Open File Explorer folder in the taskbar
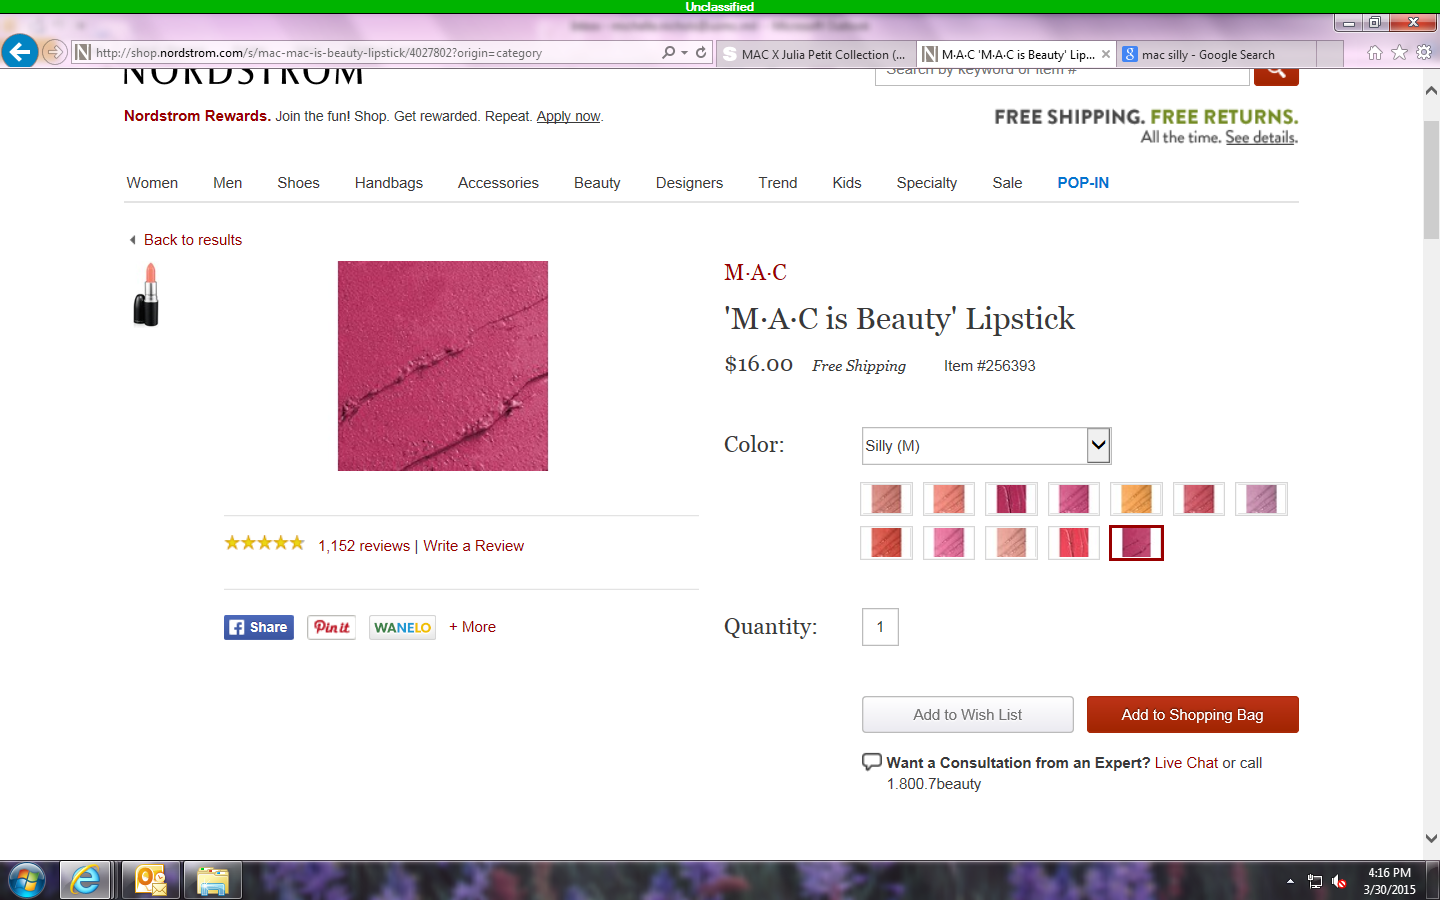The image size is (1440, 900). click(212, 880)
